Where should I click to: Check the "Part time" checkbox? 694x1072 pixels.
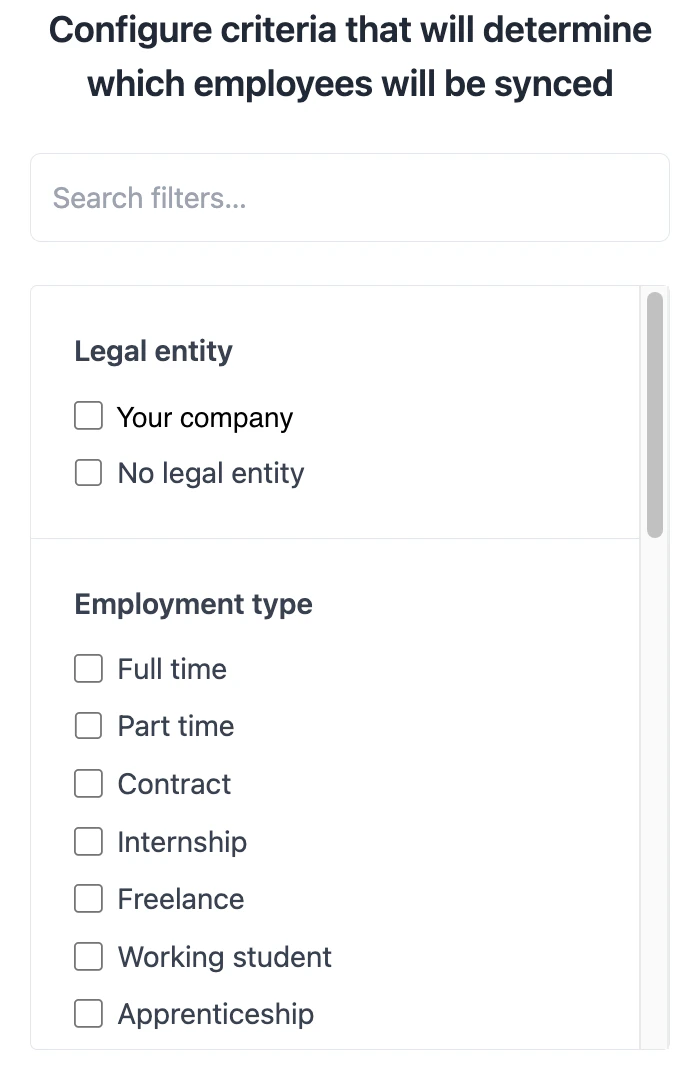tap(88, 726)
